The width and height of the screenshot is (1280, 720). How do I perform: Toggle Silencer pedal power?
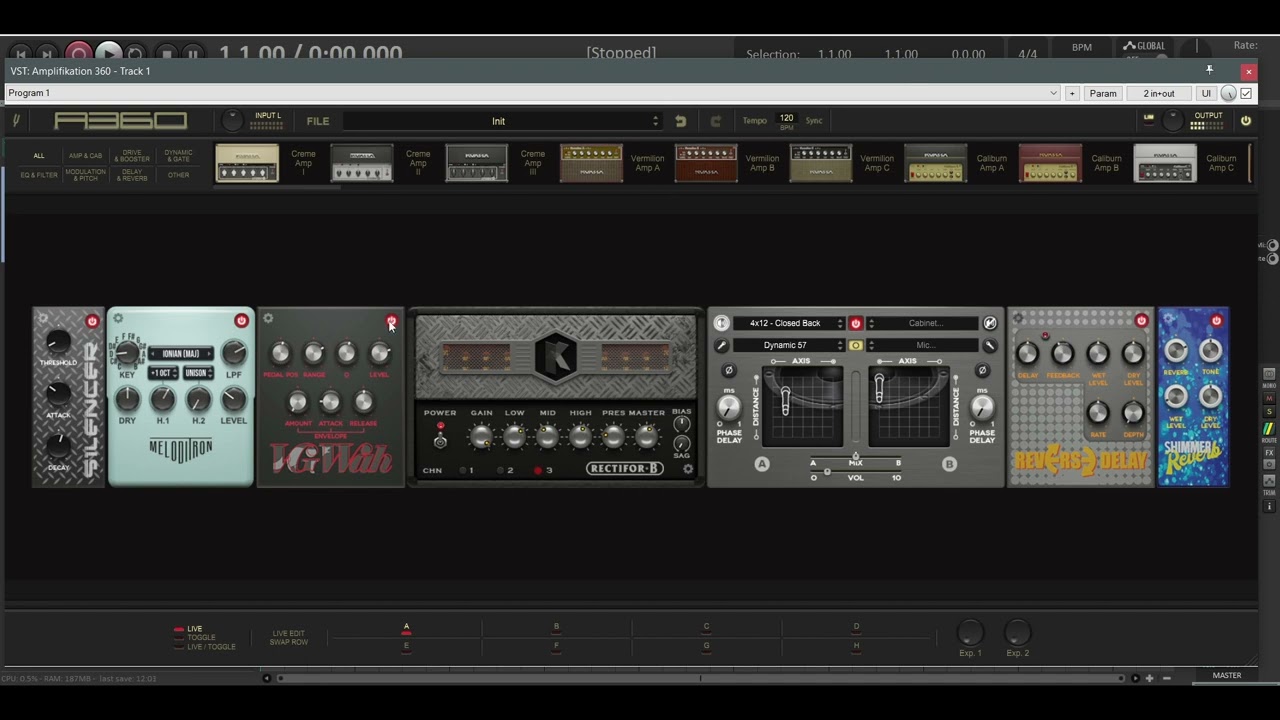[92, 321]
